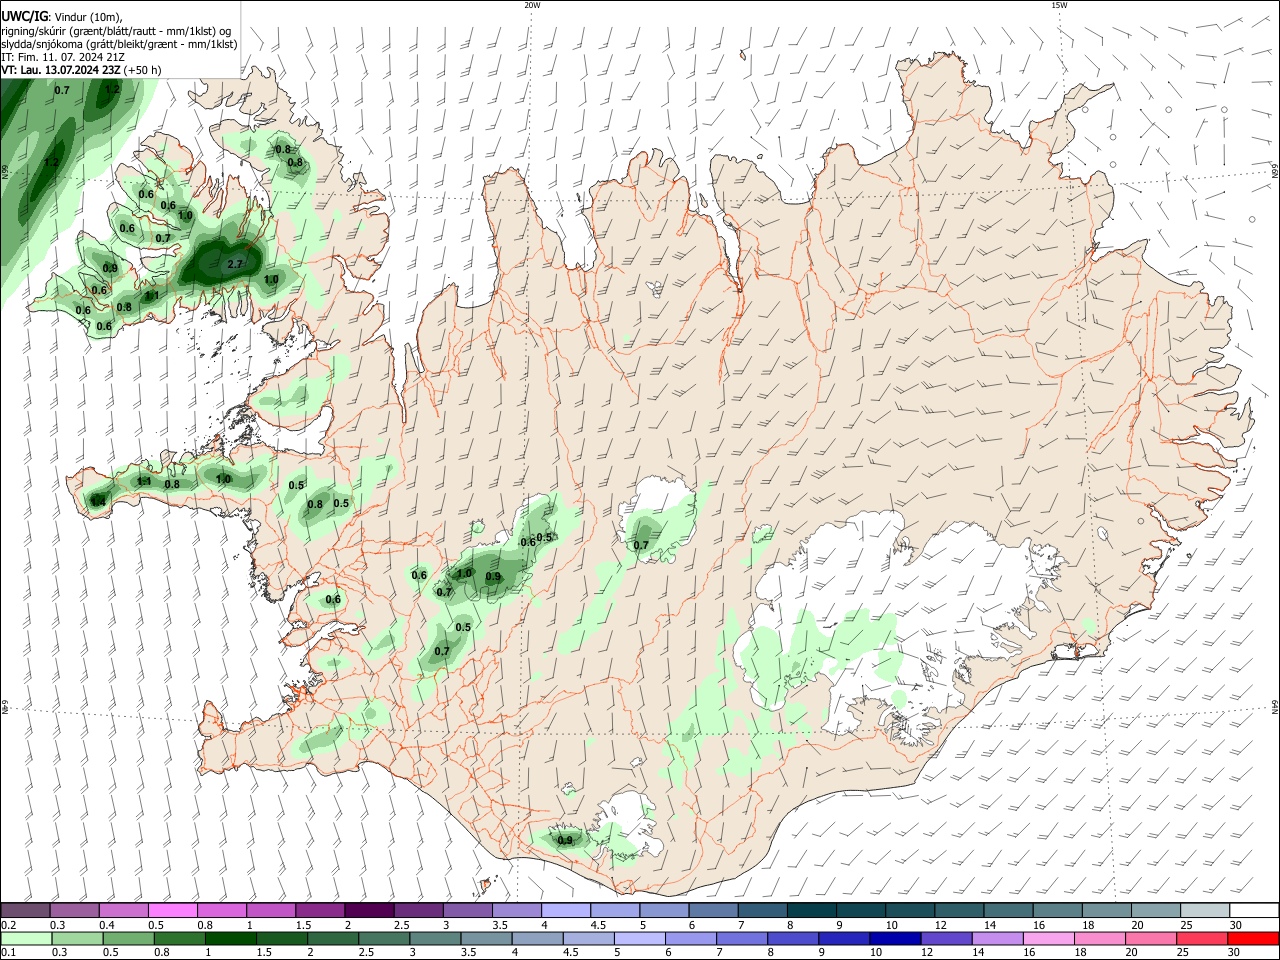Click the 0.1 label in the color scale

[x=8, y=953]
